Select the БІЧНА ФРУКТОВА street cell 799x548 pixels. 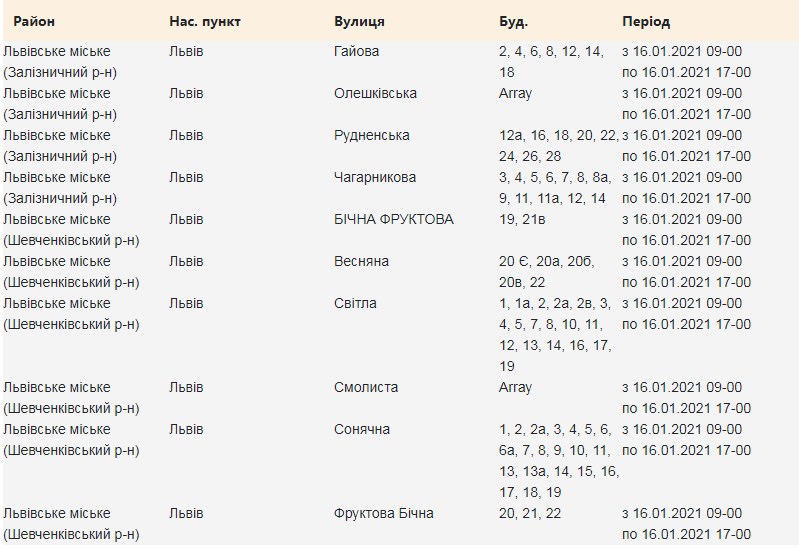(x=393, y=219)
